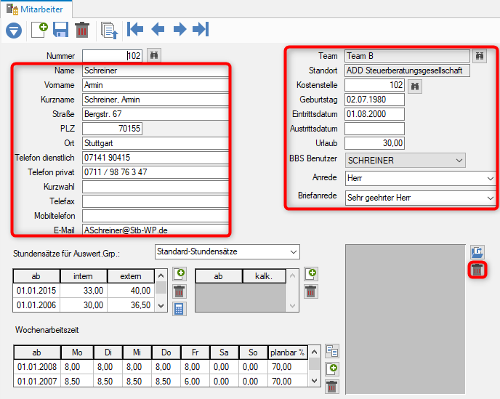
Task: Click the Nummer input field
Action: (x=112, y=56)
